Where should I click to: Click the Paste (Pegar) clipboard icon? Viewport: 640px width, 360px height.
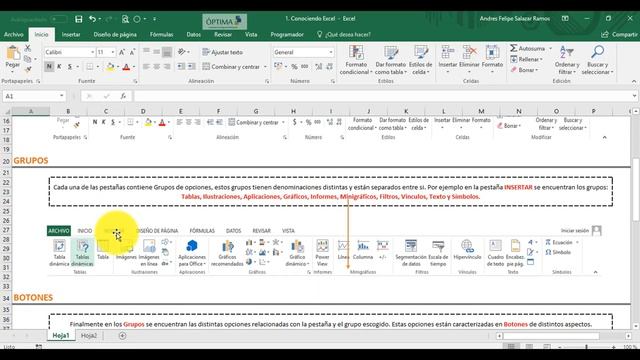coord(13,53)
